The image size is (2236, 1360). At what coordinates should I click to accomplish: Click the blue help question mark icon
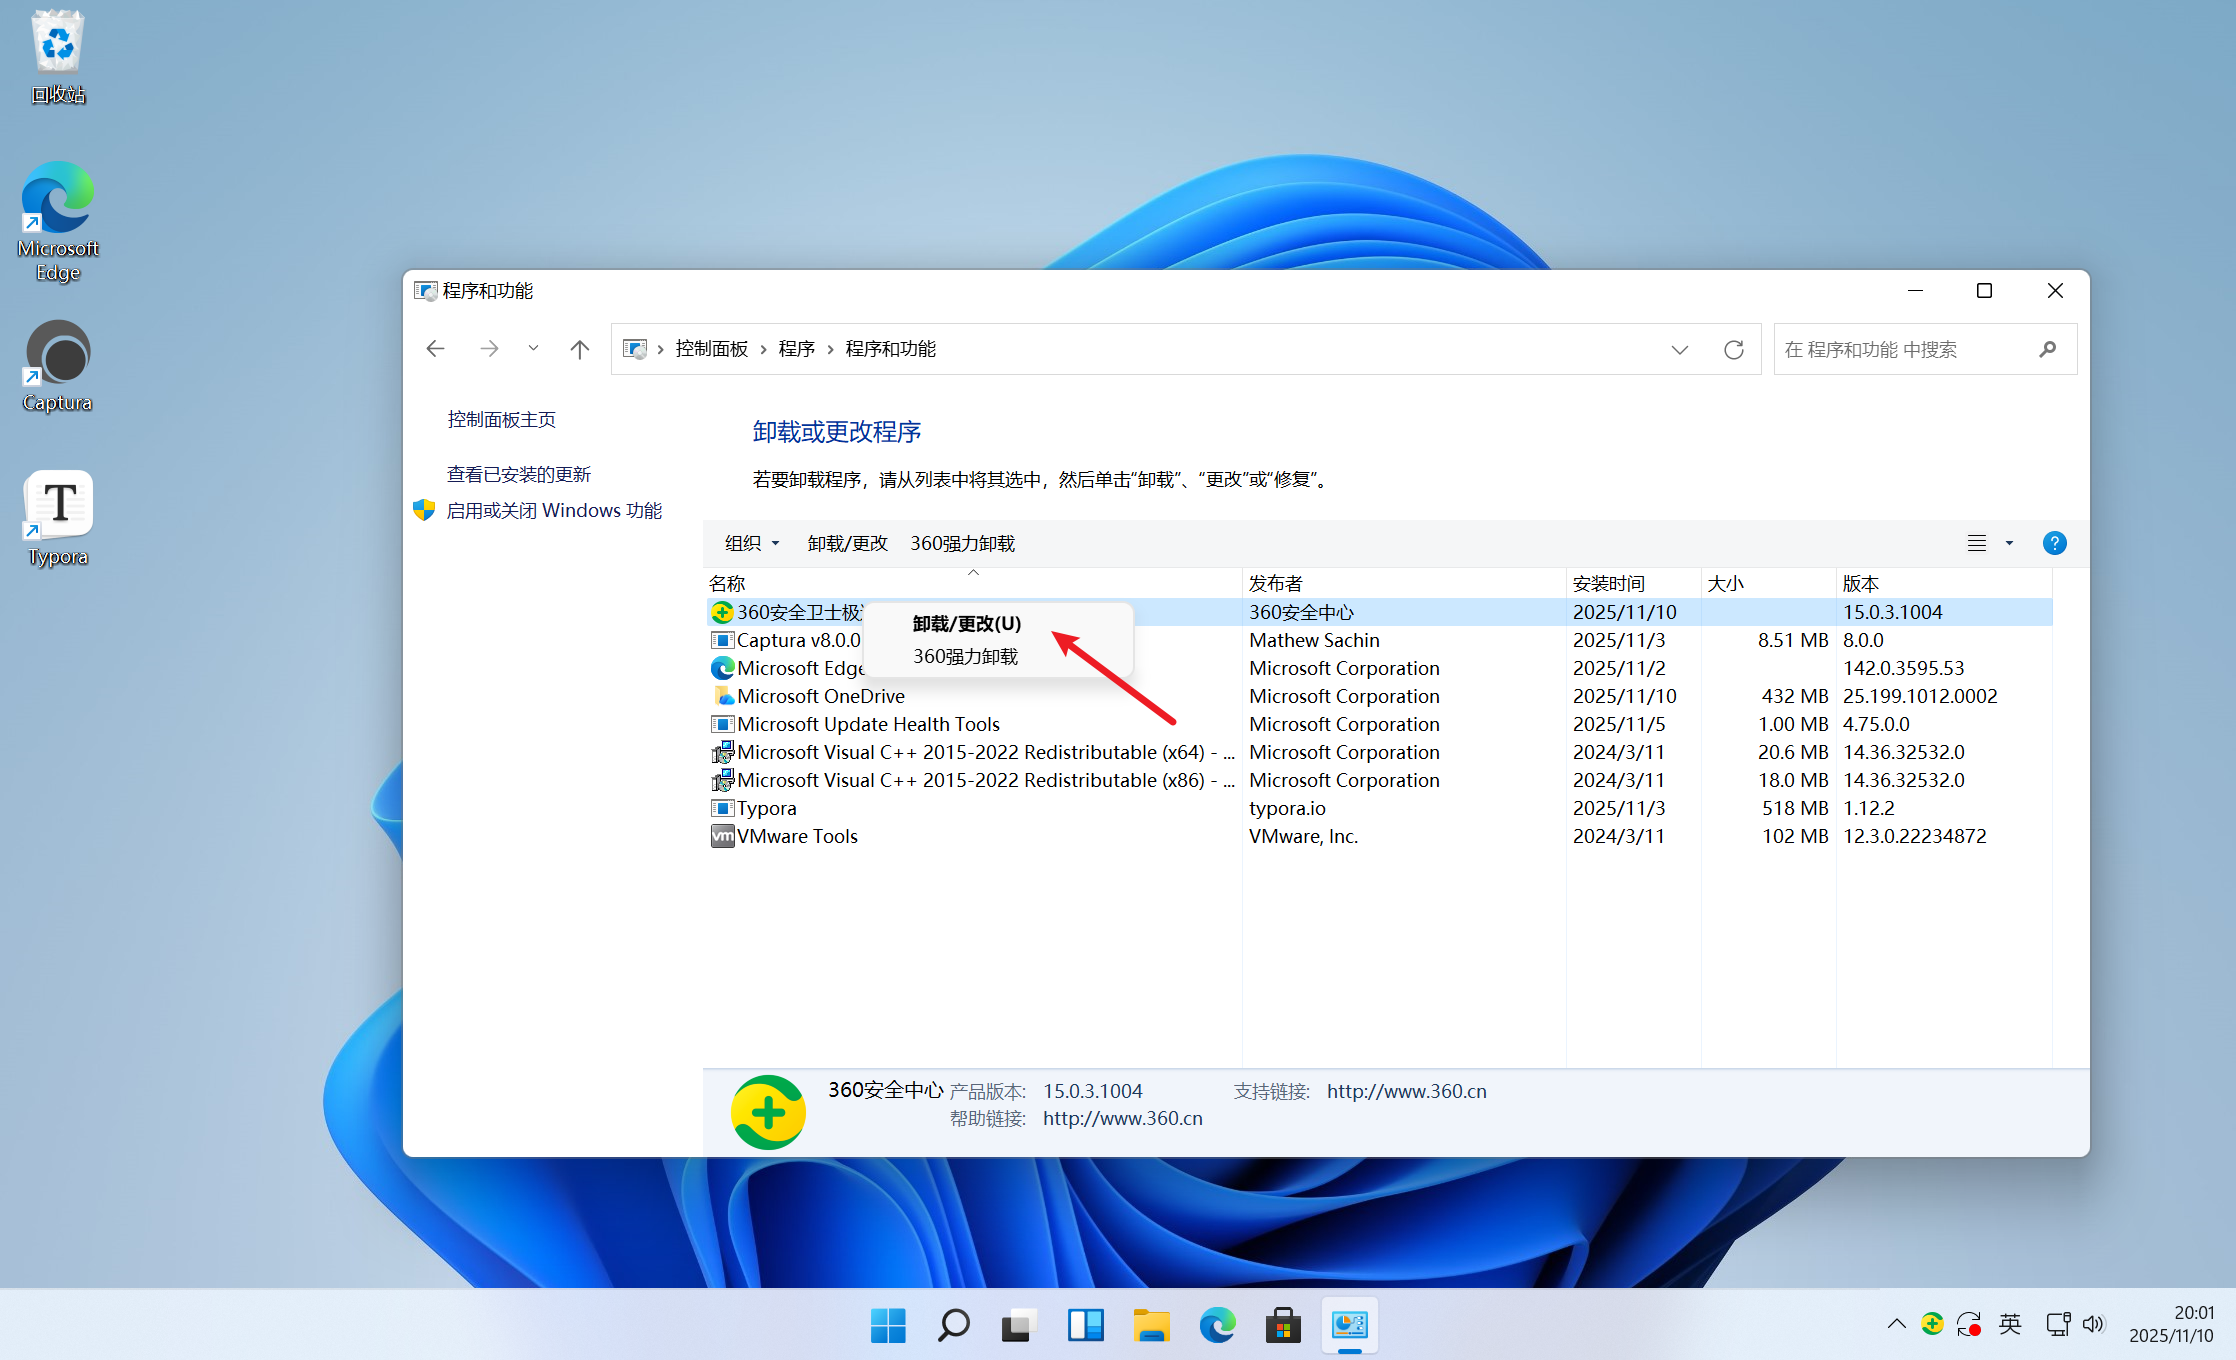point(2054,543)
